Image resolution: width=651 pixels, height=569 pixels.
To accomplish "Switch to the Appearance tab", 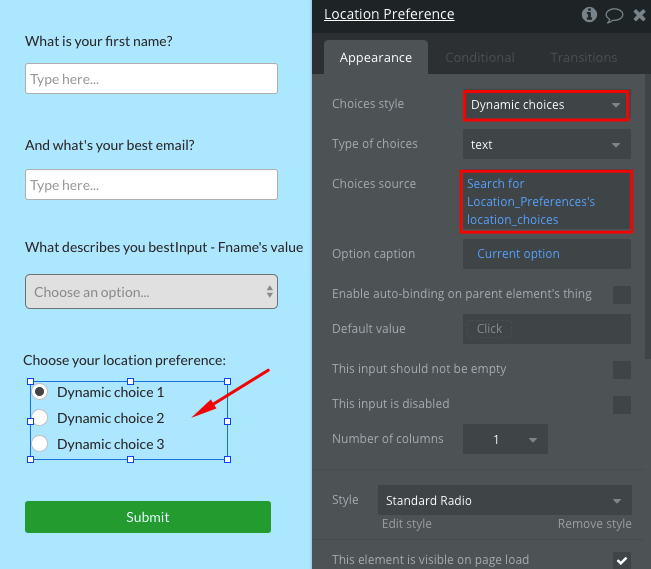I will [x=376, y=57].
